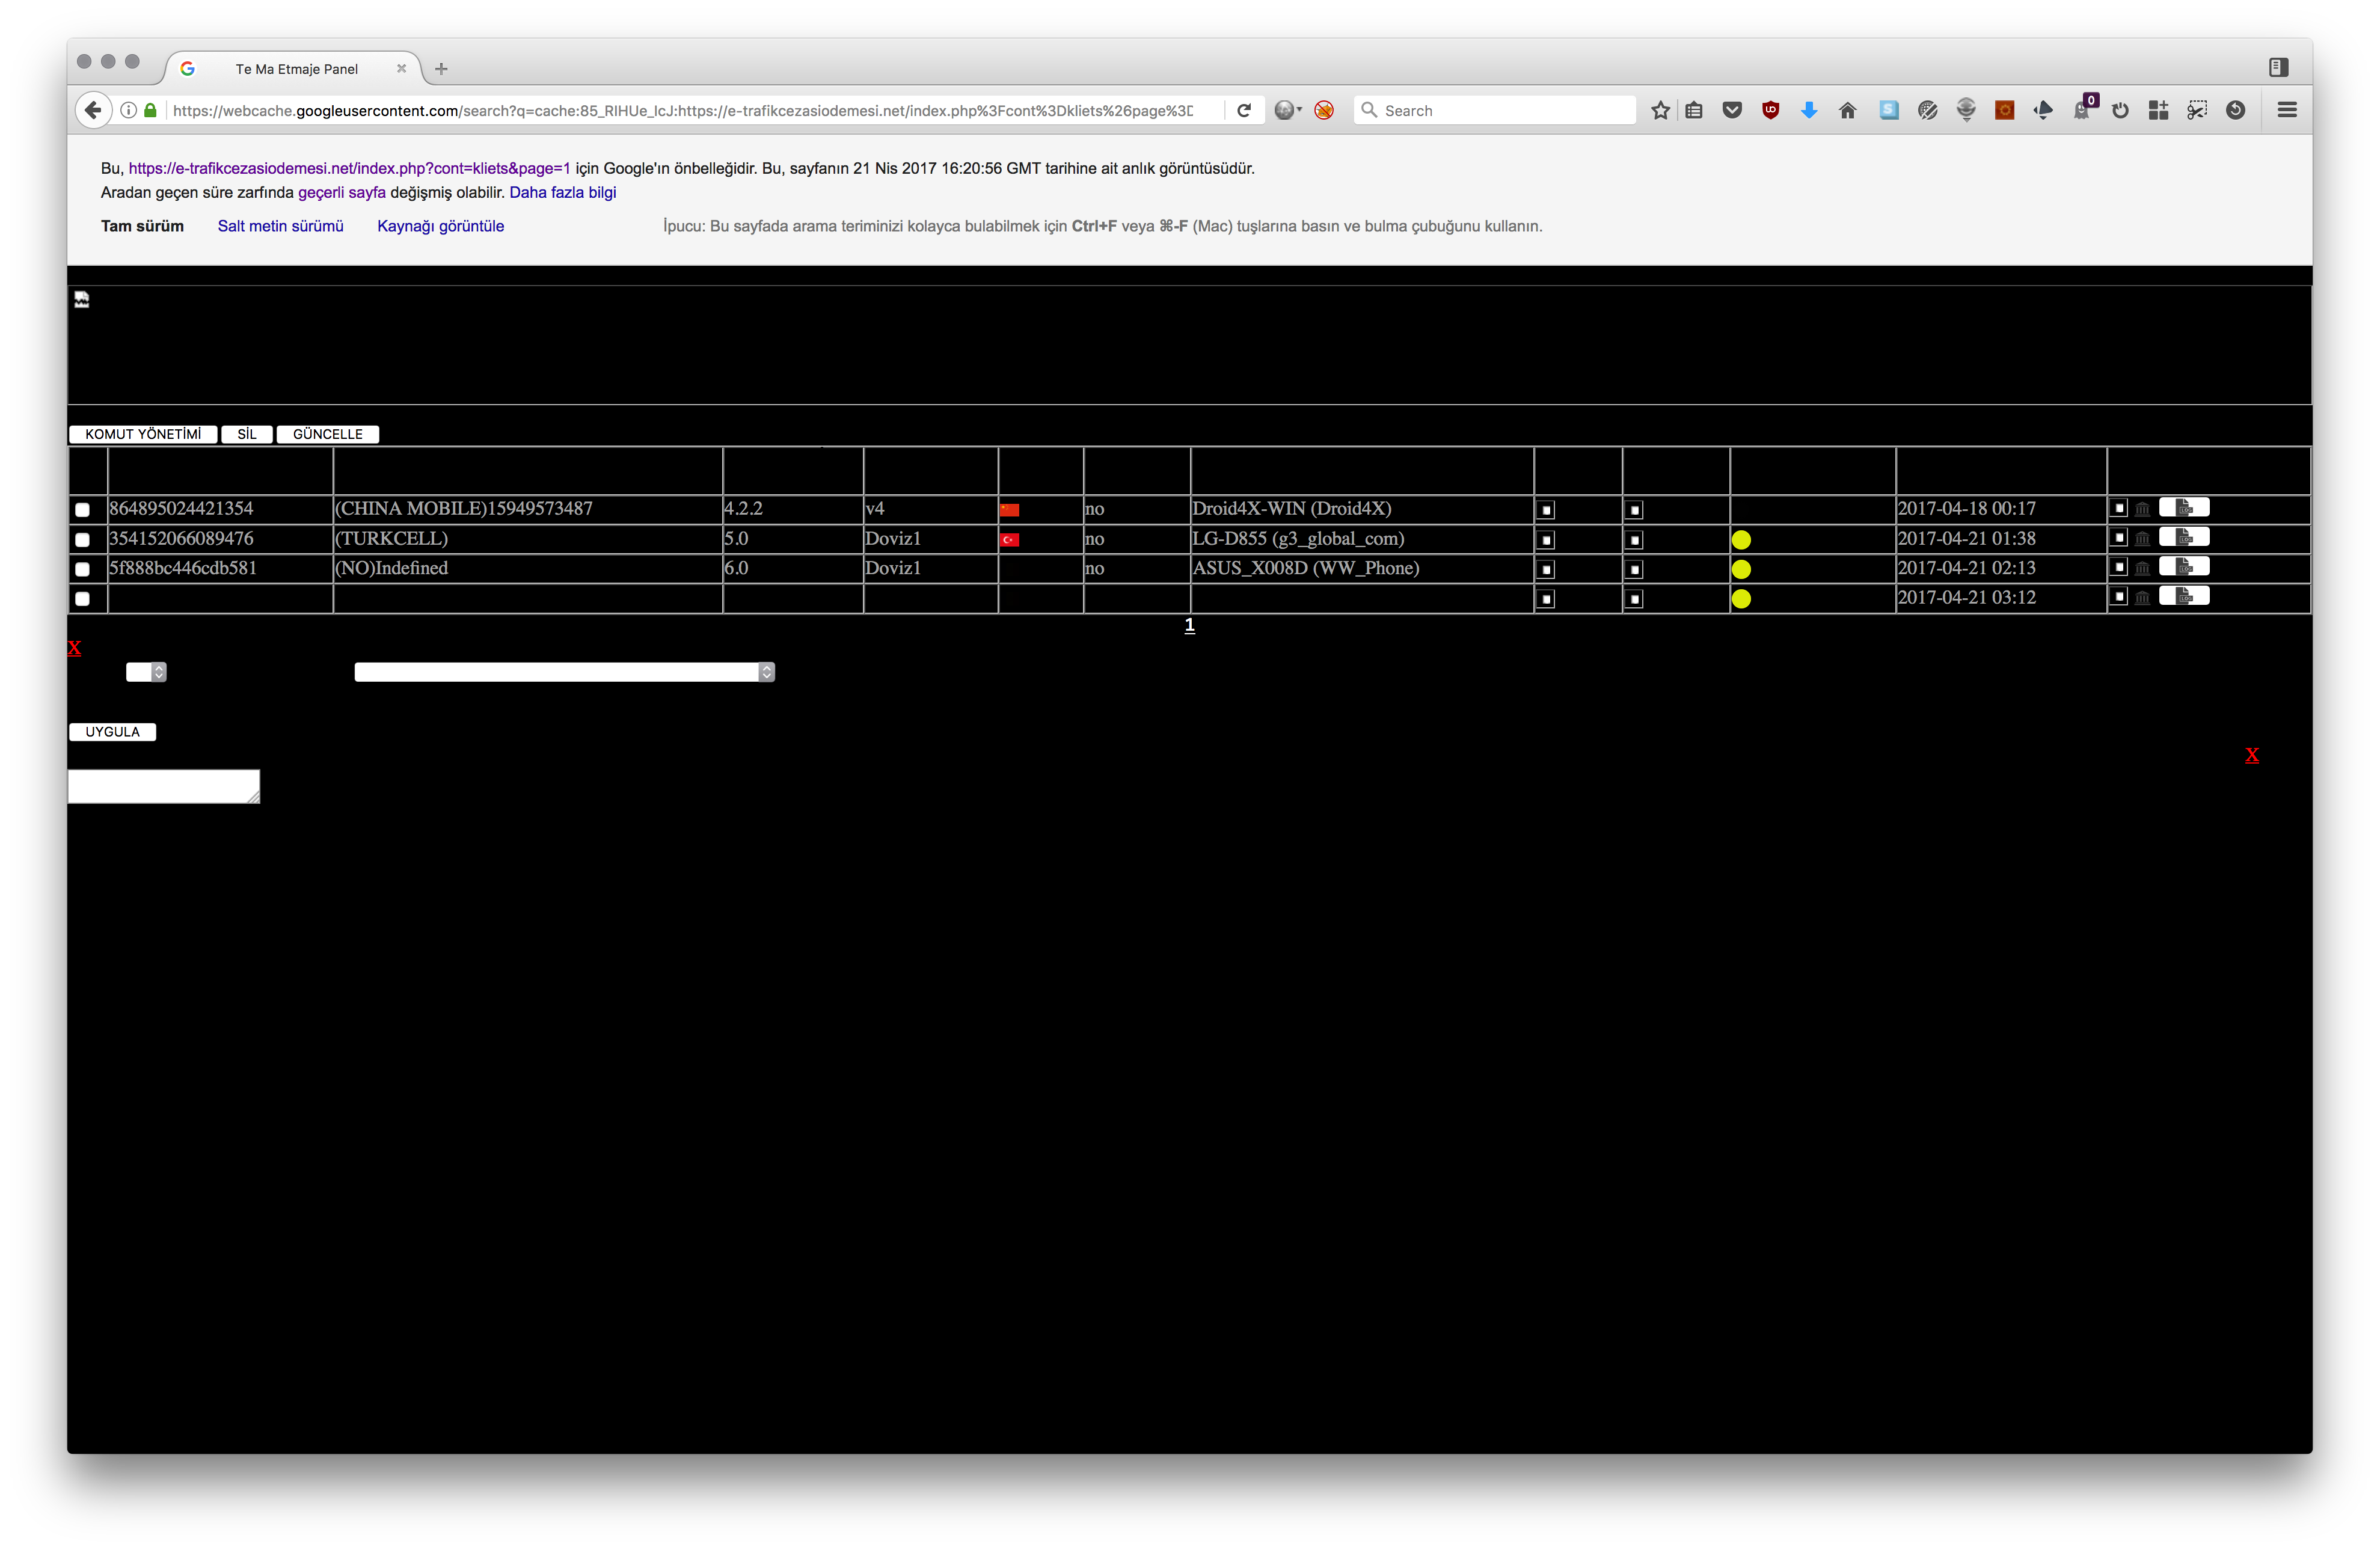Save page with the Pocket icon

pos(1732,110)
